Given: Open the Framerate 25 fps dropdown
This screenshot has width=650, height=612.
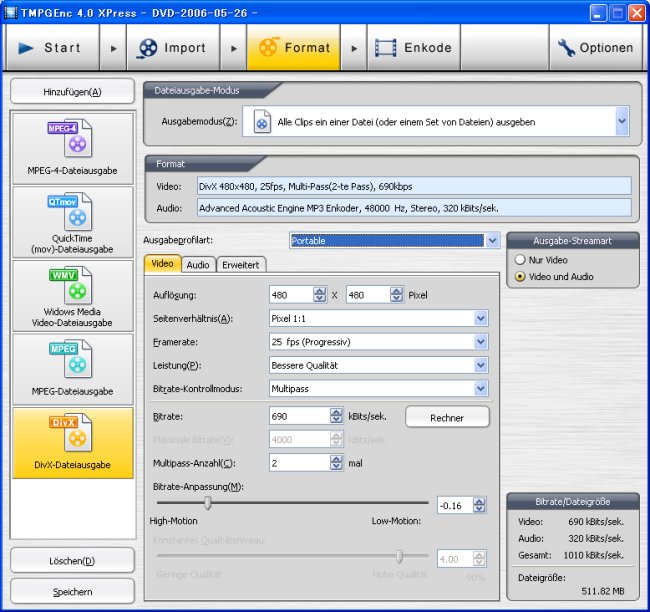Looking at the screenshot, I should (x=481, y=342).
